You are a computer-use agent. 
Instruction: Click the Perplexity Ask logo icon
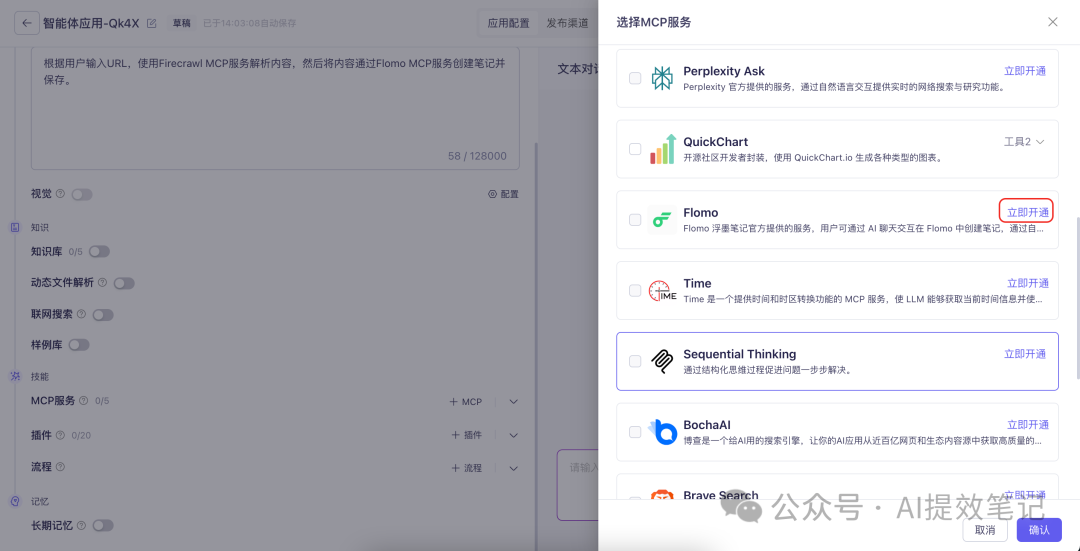point(663,78)
